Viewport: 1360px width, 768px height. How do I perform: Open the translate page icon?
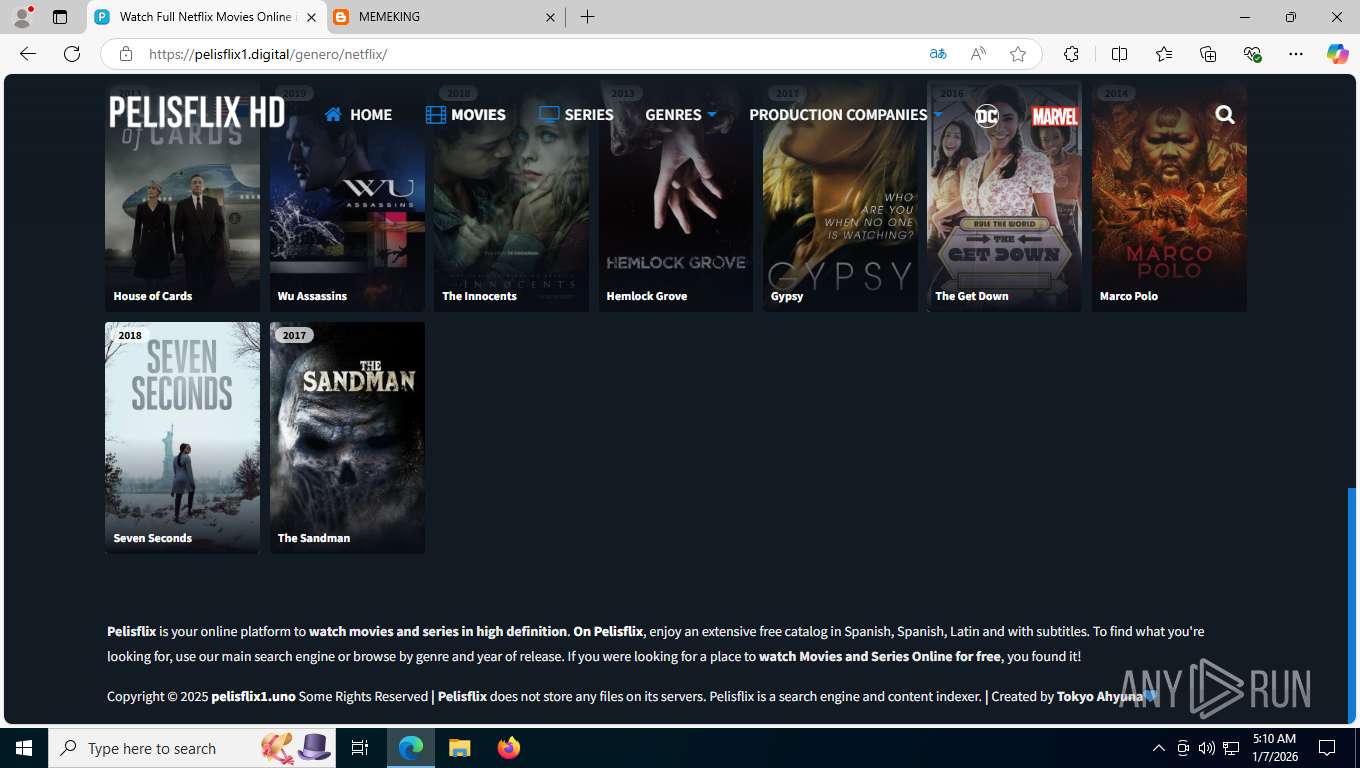937,54
